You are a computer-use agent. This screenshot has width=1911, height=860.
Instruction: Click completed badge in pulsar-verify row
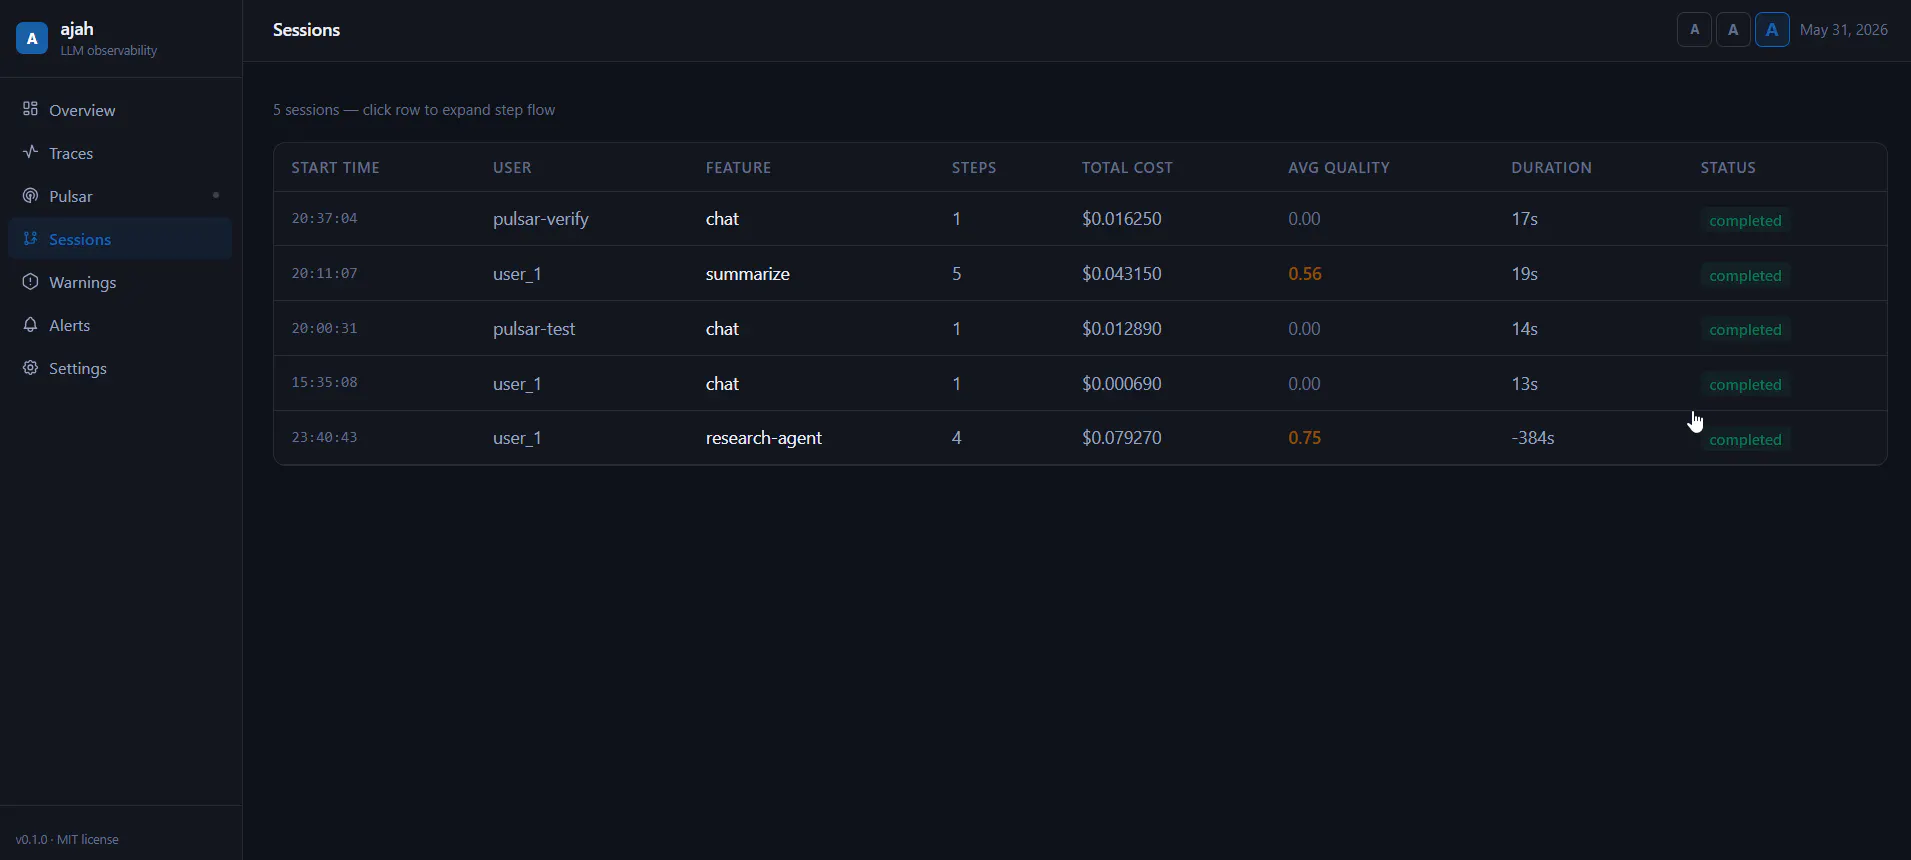[x=1745, y=221]
